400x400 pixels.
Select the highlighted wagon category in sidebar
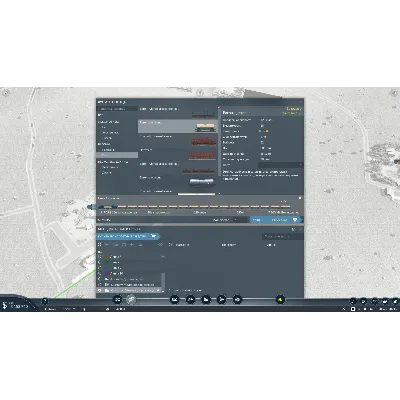(x=117, y=155)
